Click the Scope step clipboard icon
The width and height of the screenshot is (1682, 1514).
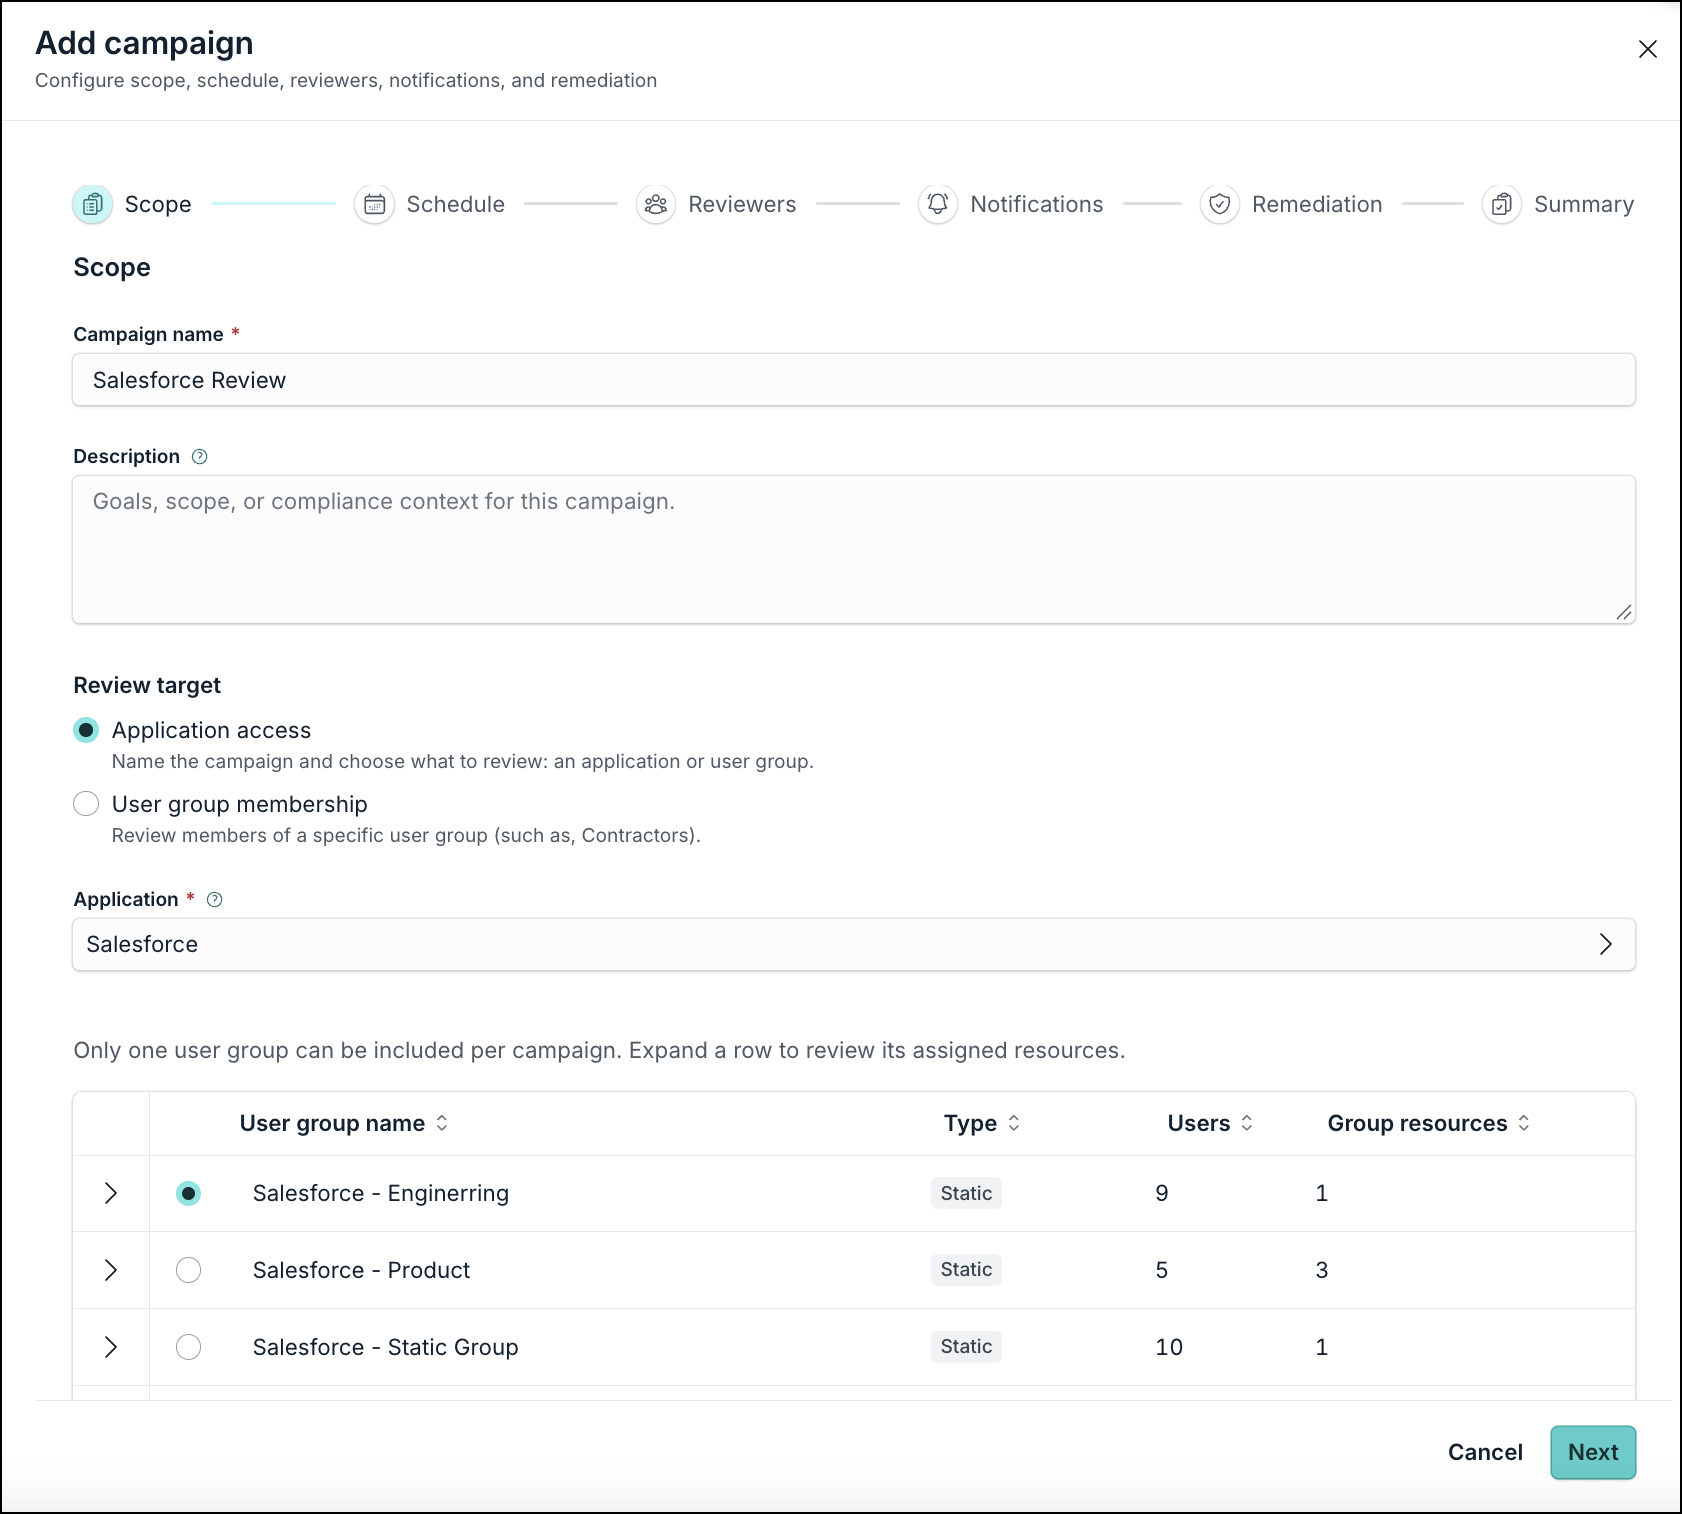click(92, 204)
